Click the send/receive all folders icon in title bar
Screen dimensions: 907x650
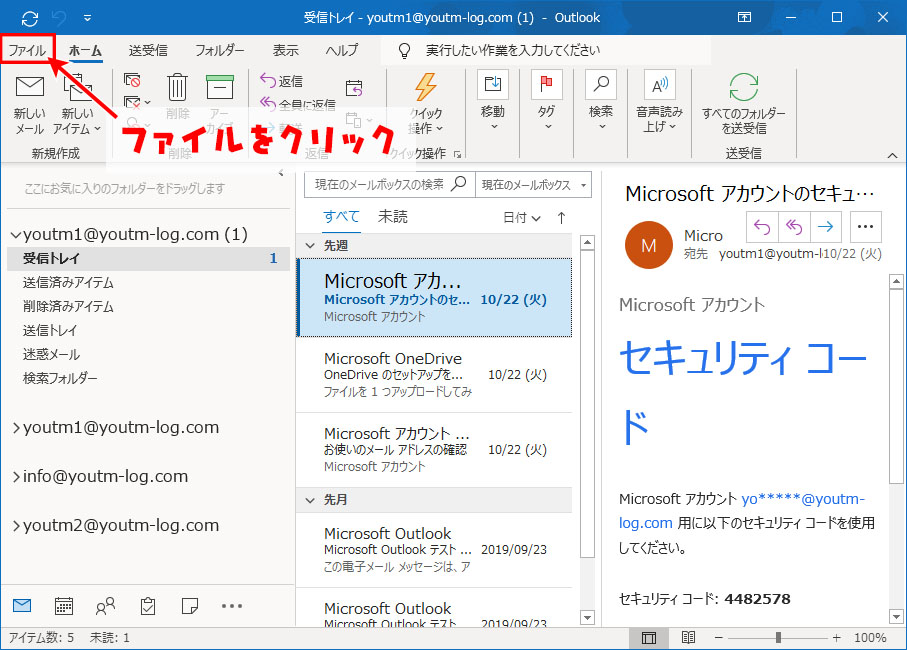click(x=30, y=18)
